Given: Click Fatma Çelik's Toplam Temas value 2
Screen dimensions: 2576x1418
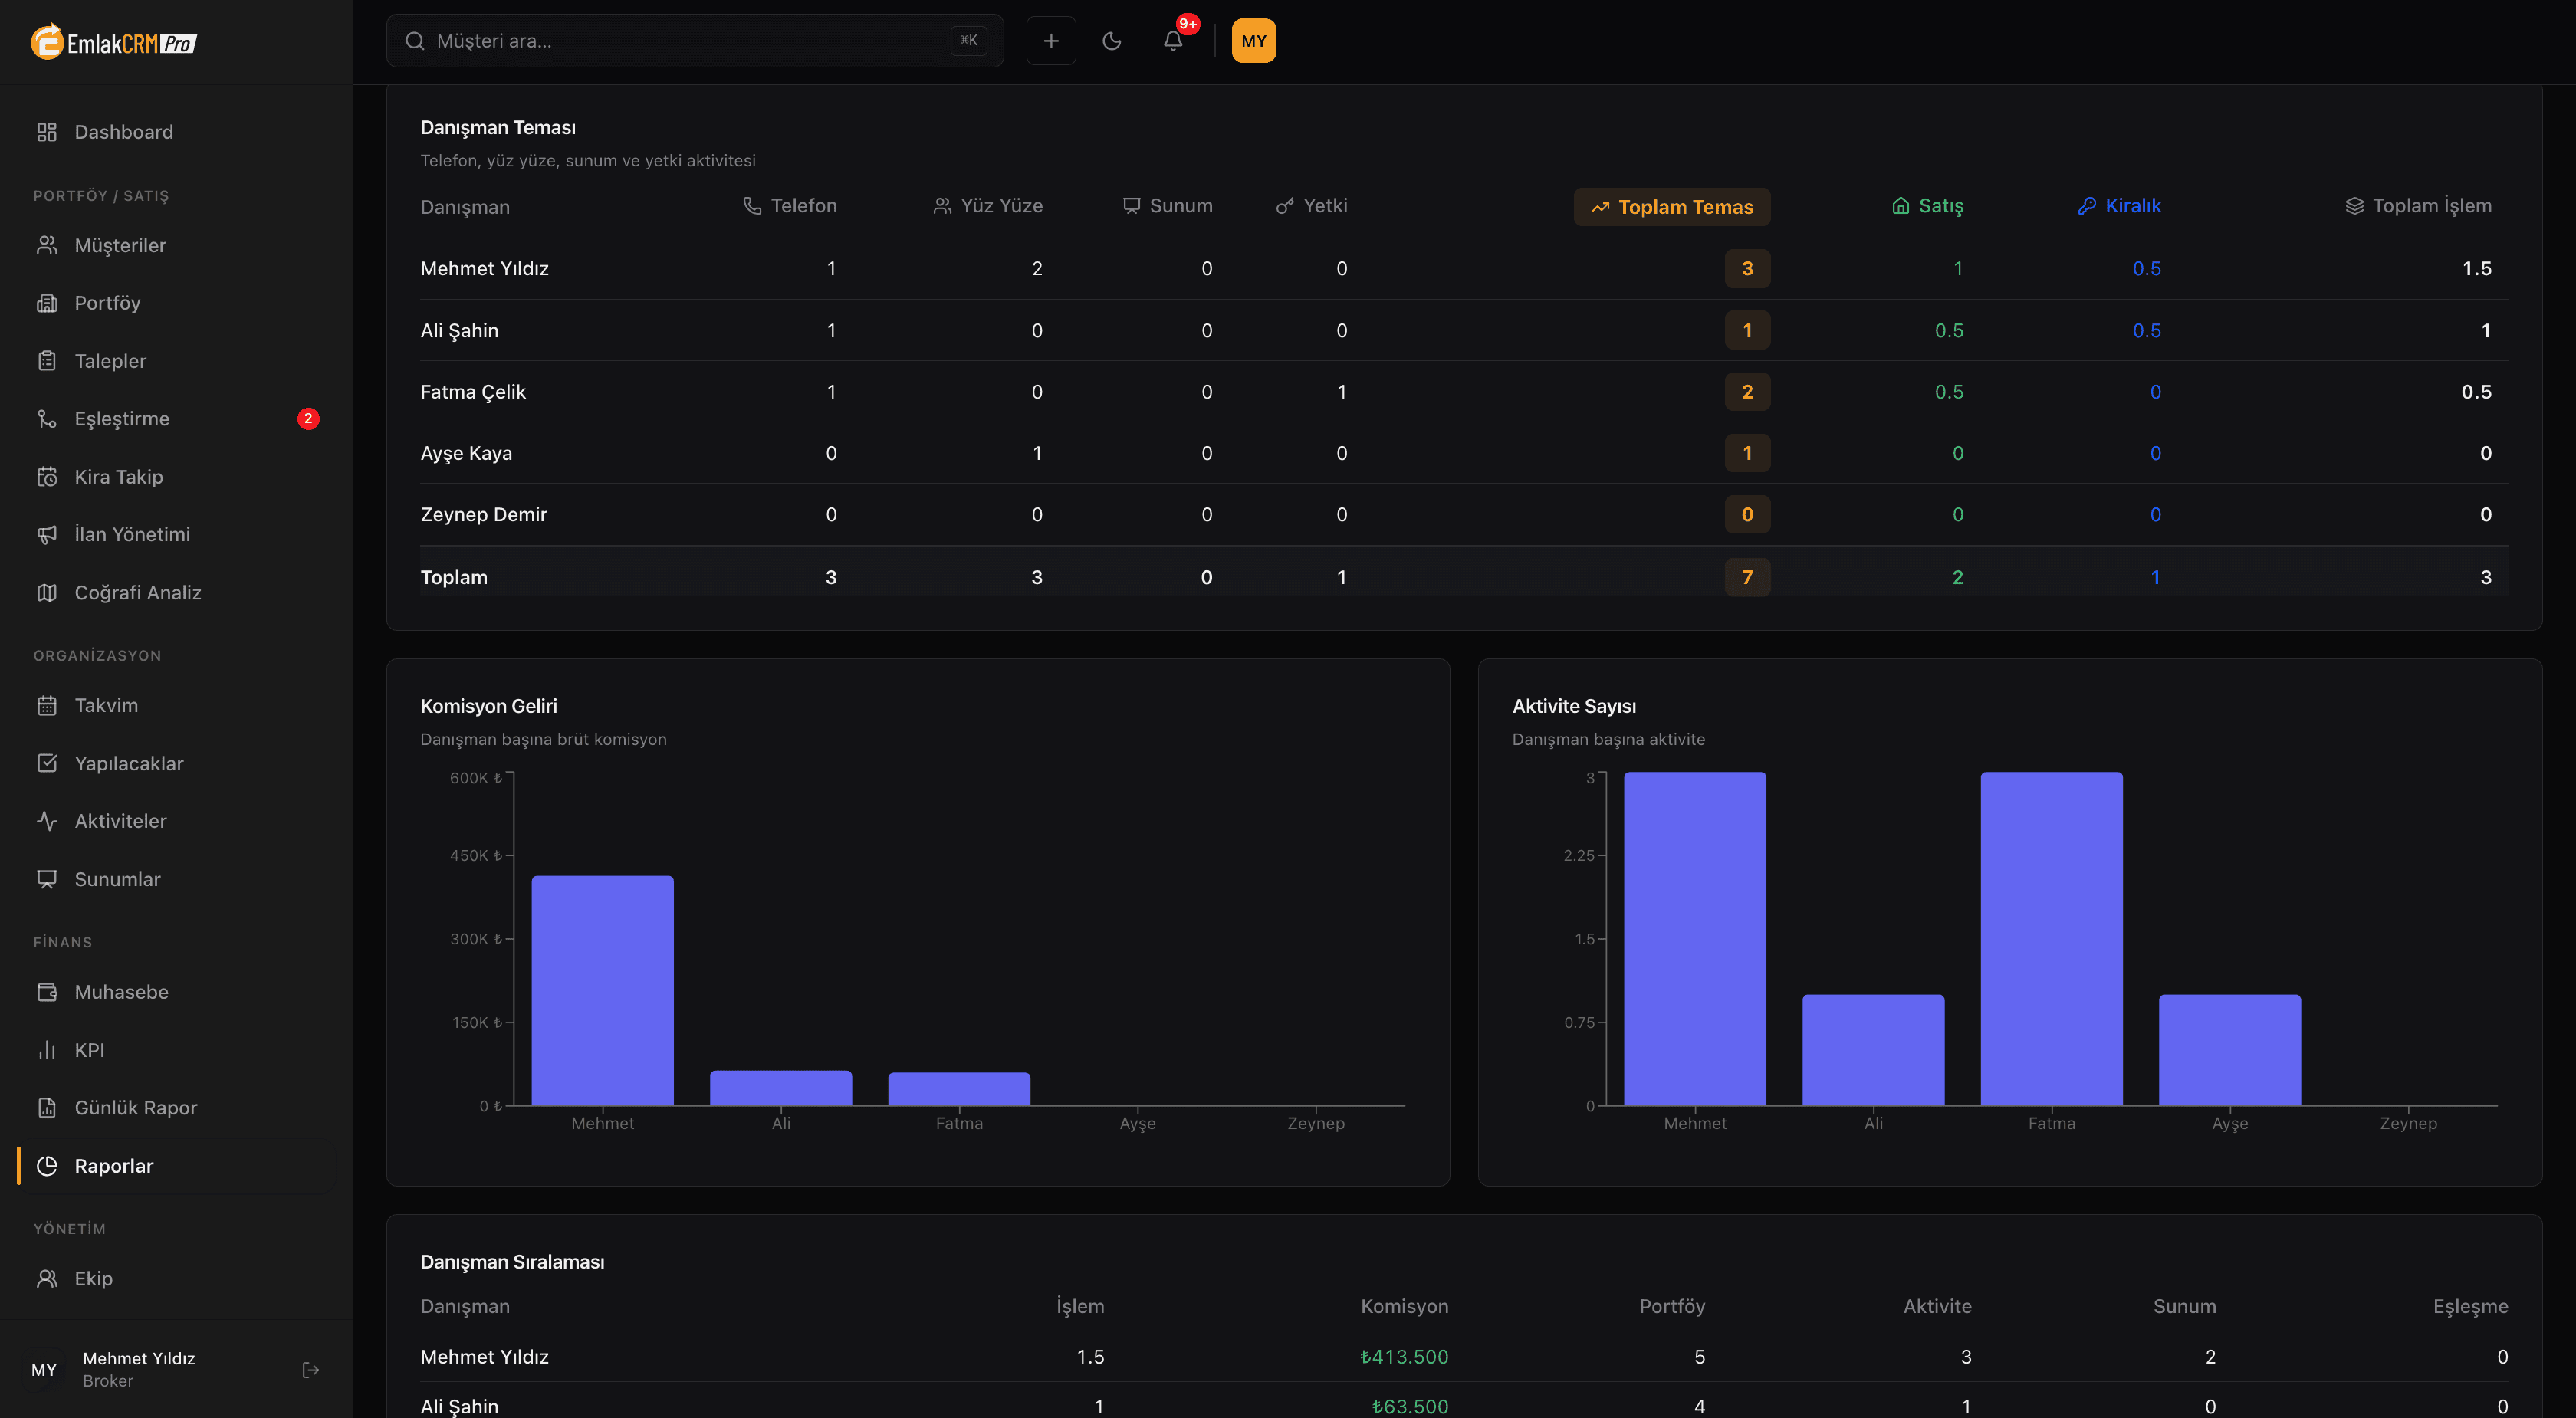Looking at the screenshot, I should pos(1747,392).
